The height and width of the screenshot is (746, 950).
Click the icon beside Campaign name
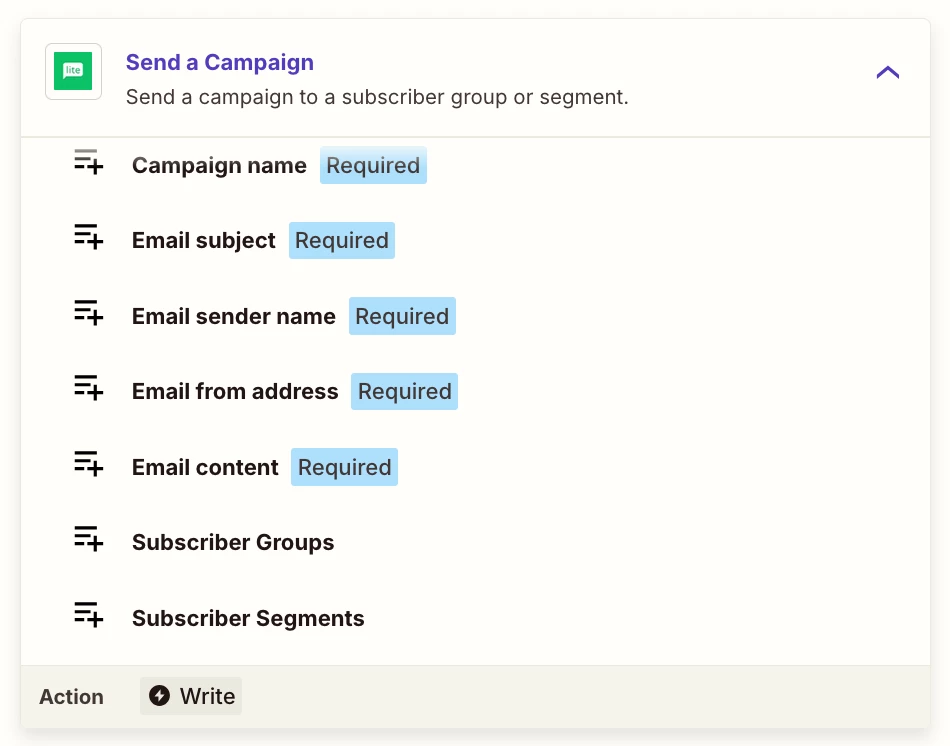click(x=89, y=162)
